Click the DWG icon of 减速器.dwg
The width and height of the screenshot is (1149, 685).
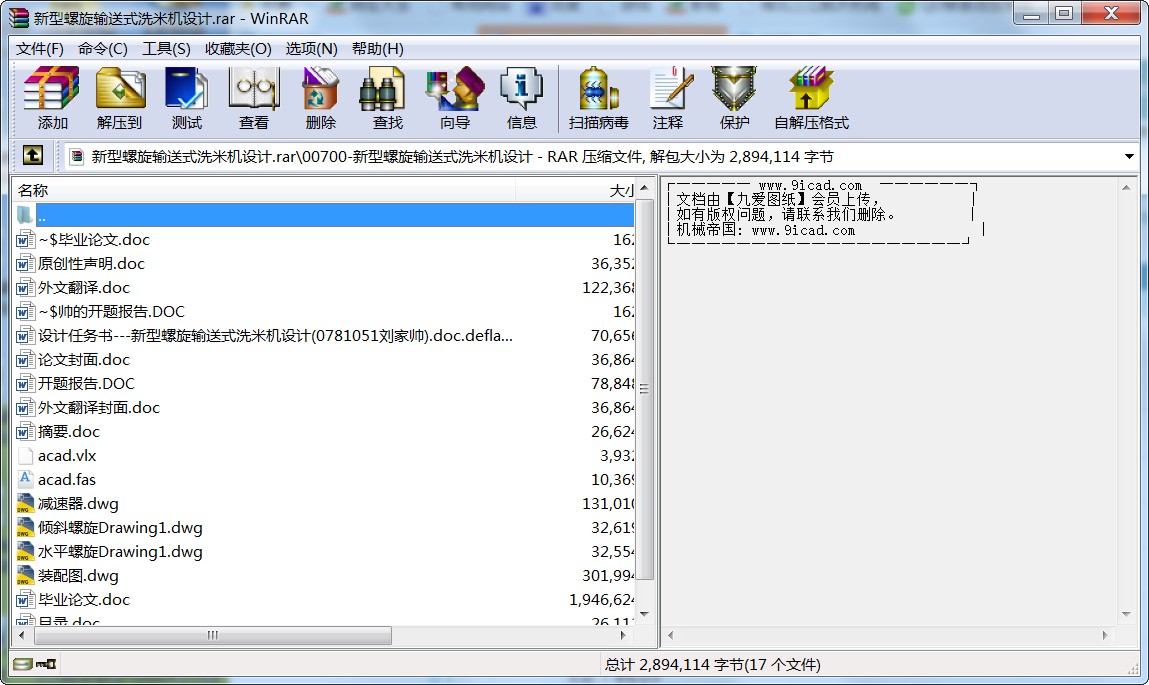click(25, 504)
